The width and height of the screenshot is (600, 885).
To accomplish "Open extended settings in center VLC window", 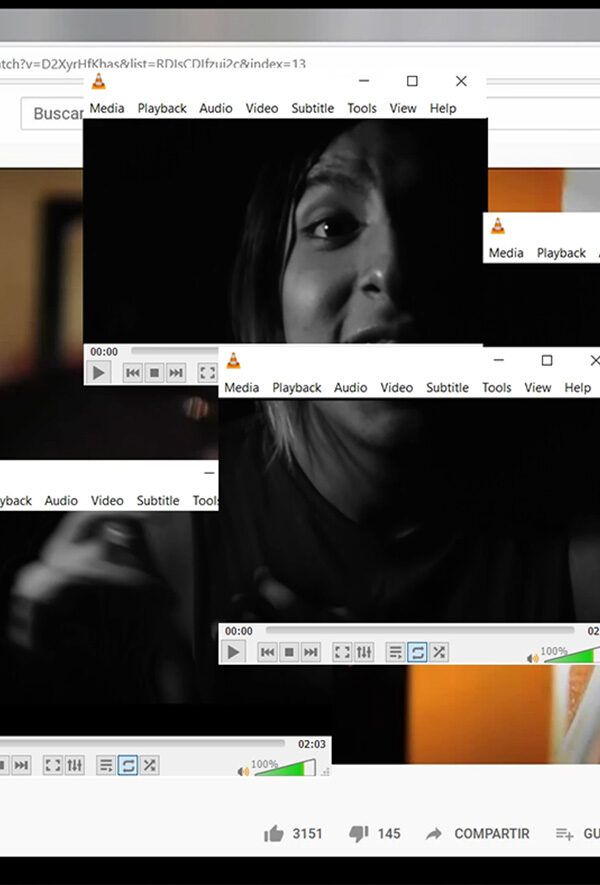I will click(364, 652).
